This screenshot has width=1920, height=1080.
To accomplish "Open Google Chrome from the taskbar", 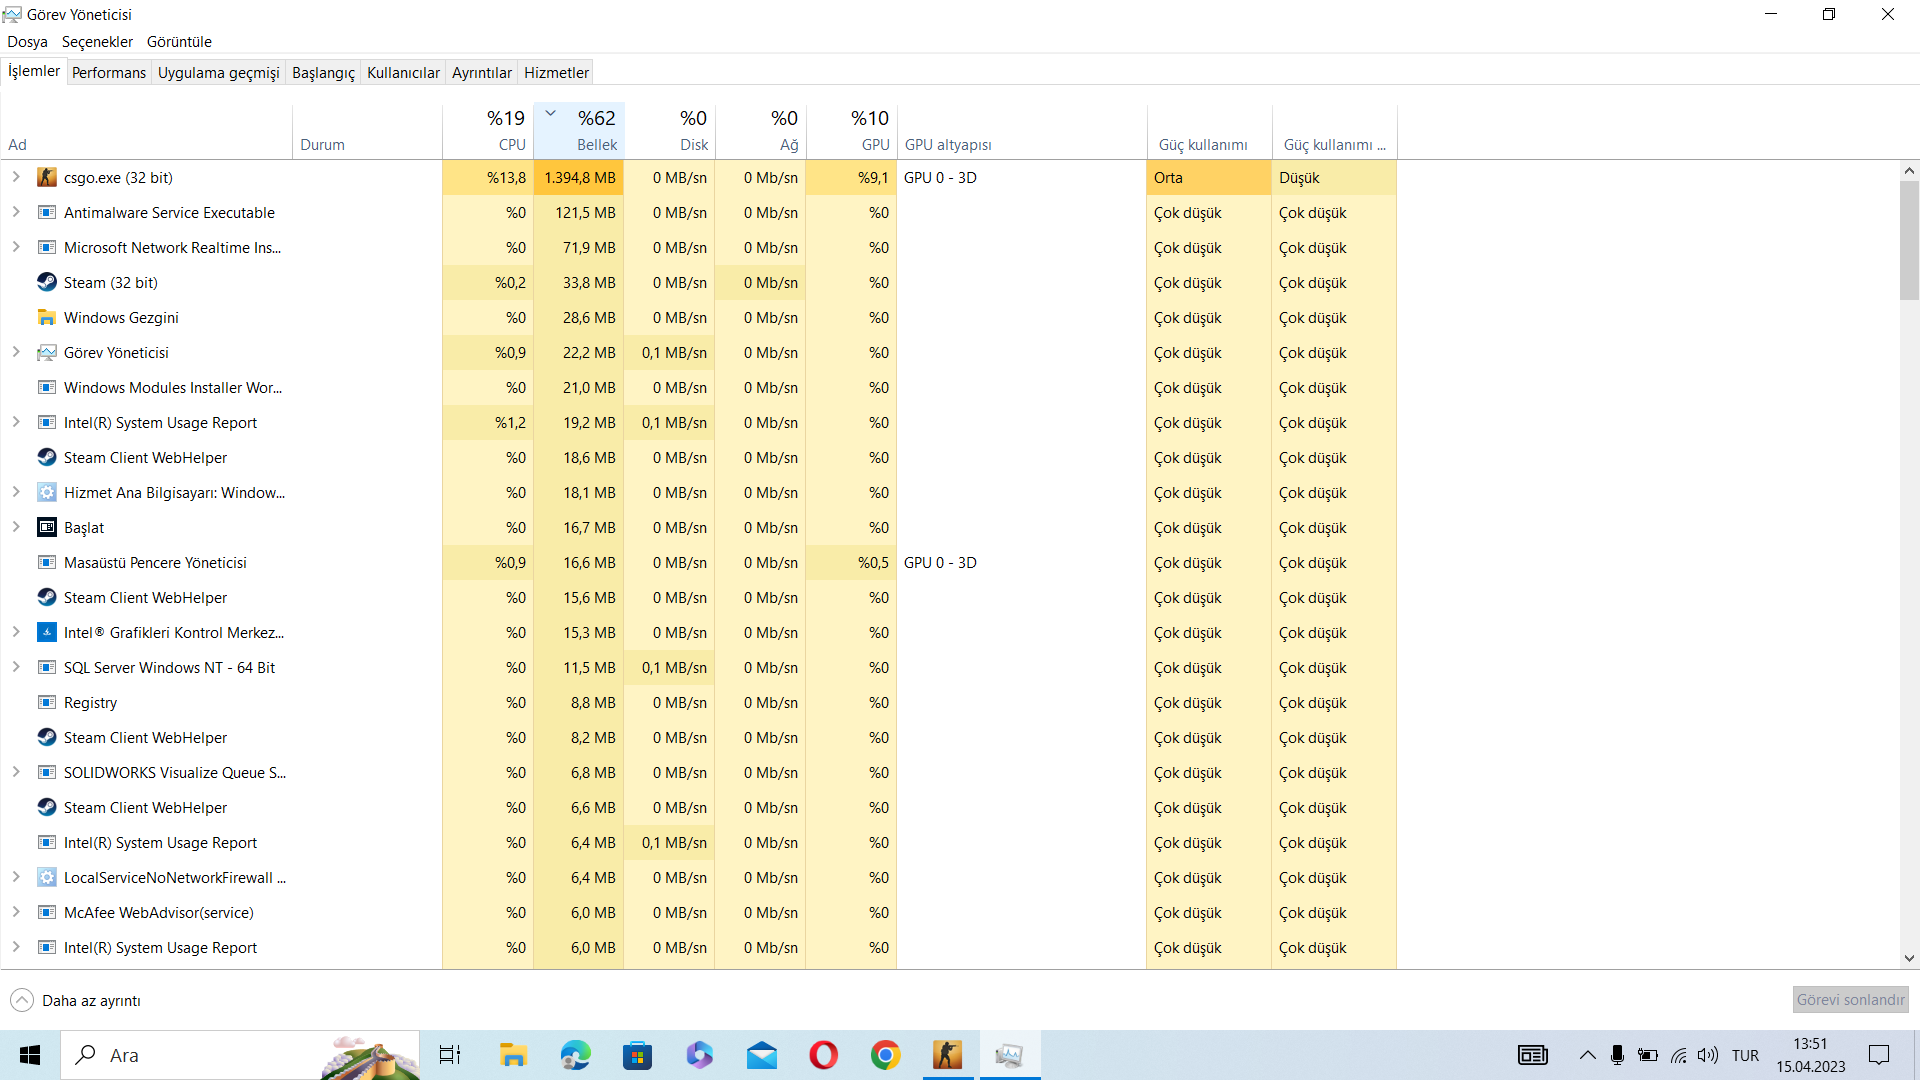I will (x=885, y=1055).
